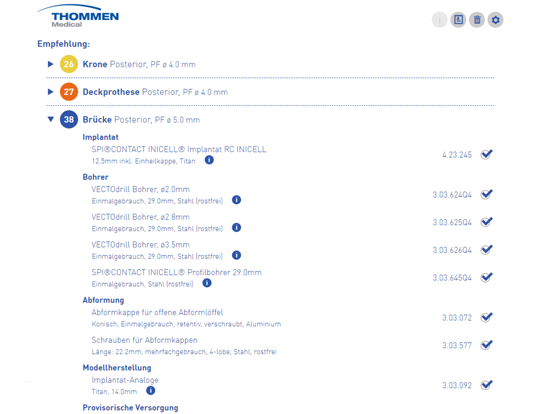Uncheck the Profilbohrer item 3.03.645Q4
Viewport: 552px width, 414px height.
[487, 277]
